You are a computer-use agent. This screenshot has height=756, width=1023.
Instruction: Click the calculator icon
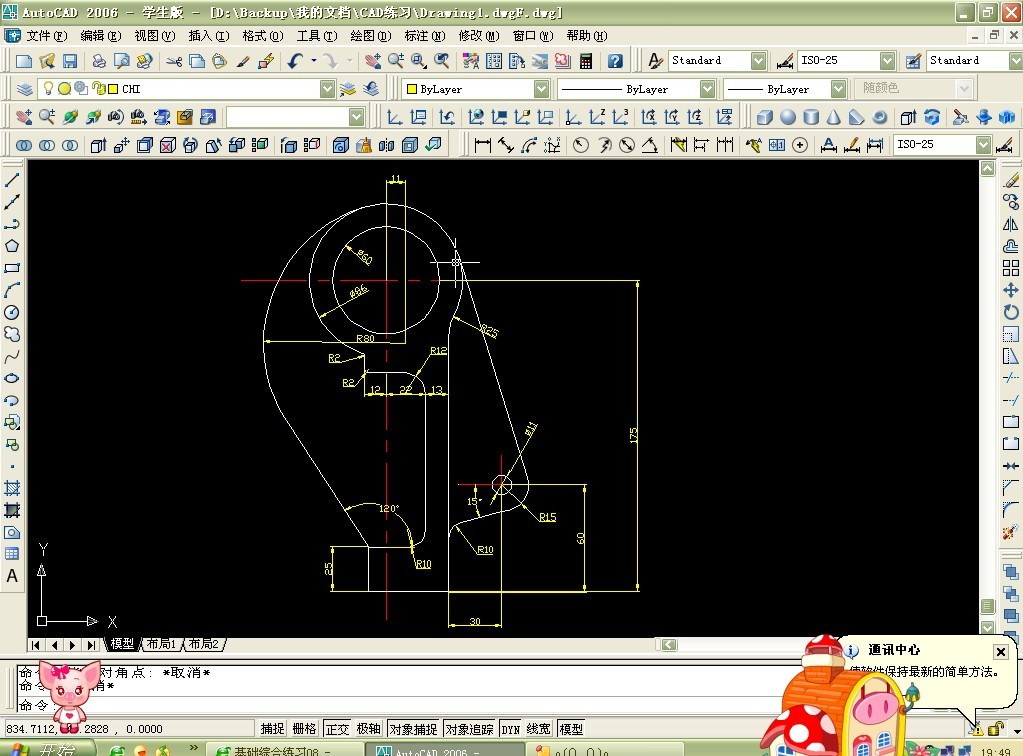click(x=586, y=61)
